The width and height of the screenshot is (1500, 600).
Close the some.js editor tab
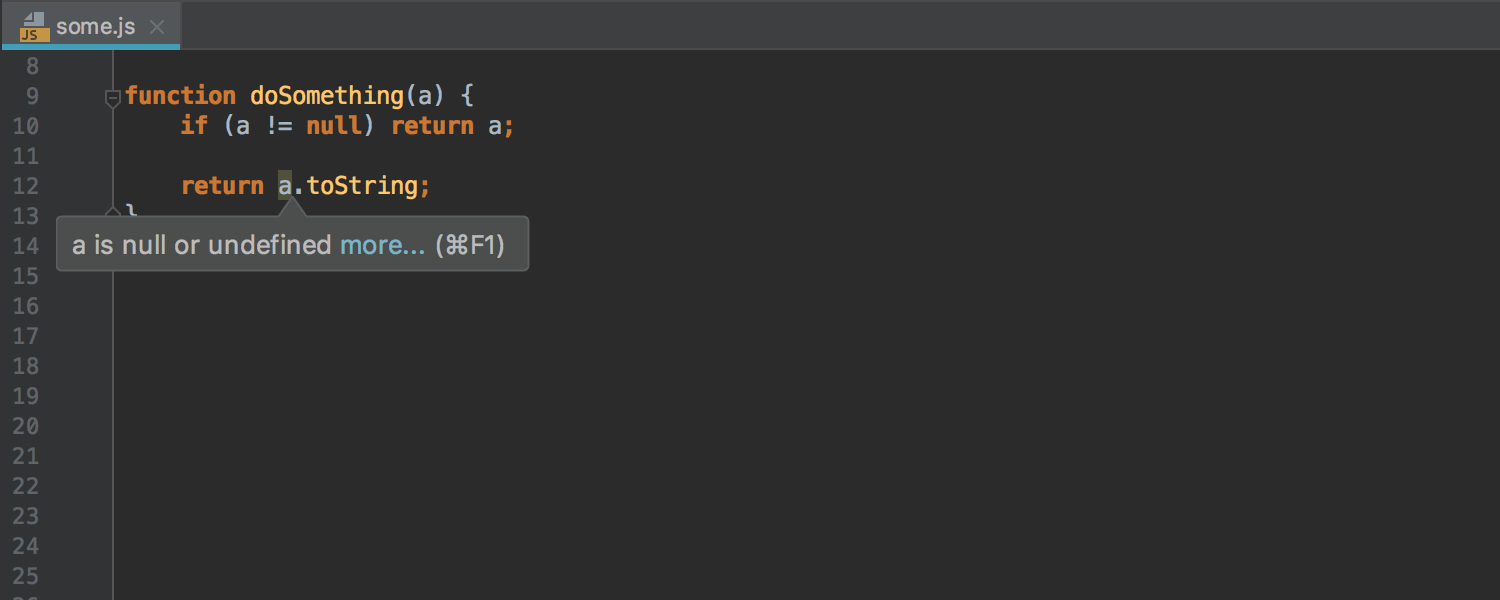tap(157, 27)
